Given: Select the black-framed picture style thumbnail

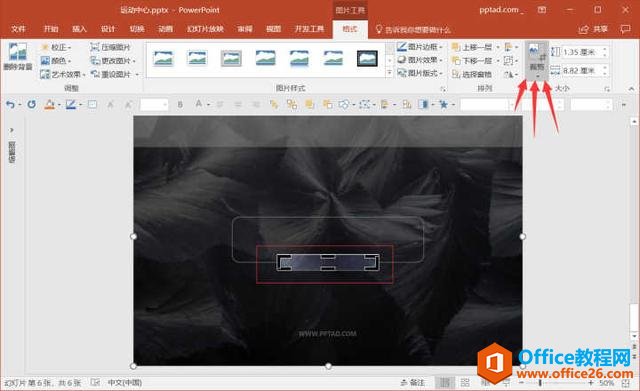Looking at the screenshot, I should (367, 58).
